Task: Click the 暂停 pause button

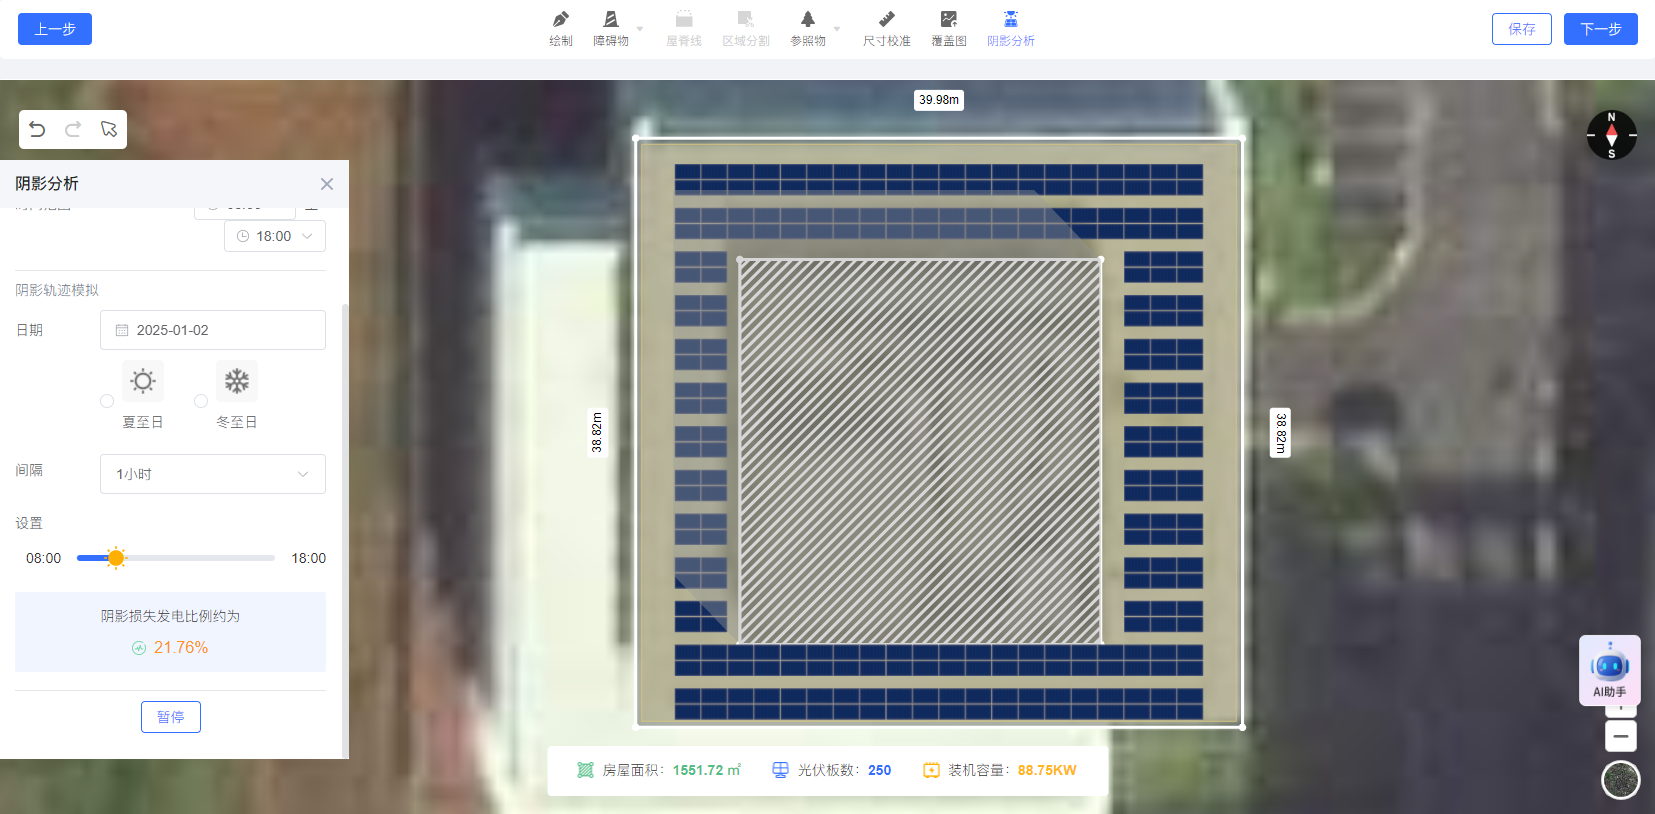Action: click(171, 717)
